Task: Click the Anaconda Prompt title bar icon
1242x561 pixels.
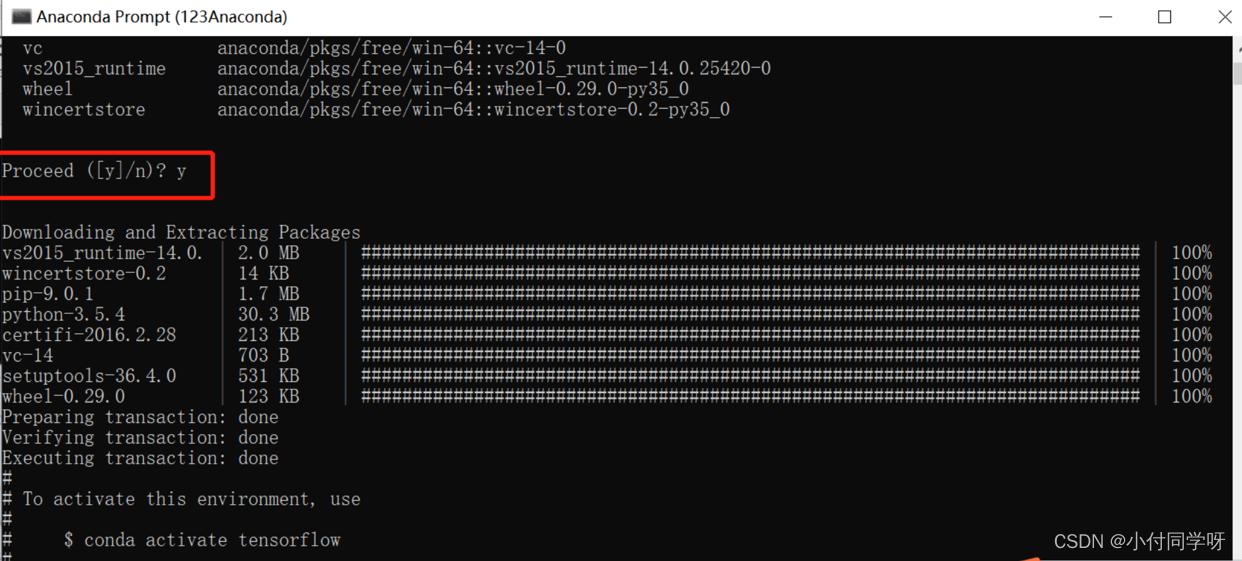Action: pos(21,17)
